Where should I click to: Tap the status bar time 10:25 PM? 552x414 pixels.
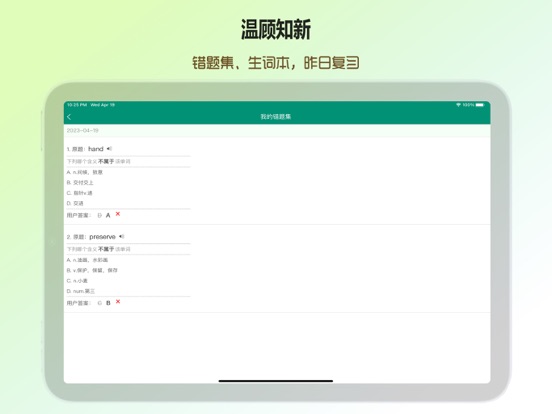click(77, 105)
